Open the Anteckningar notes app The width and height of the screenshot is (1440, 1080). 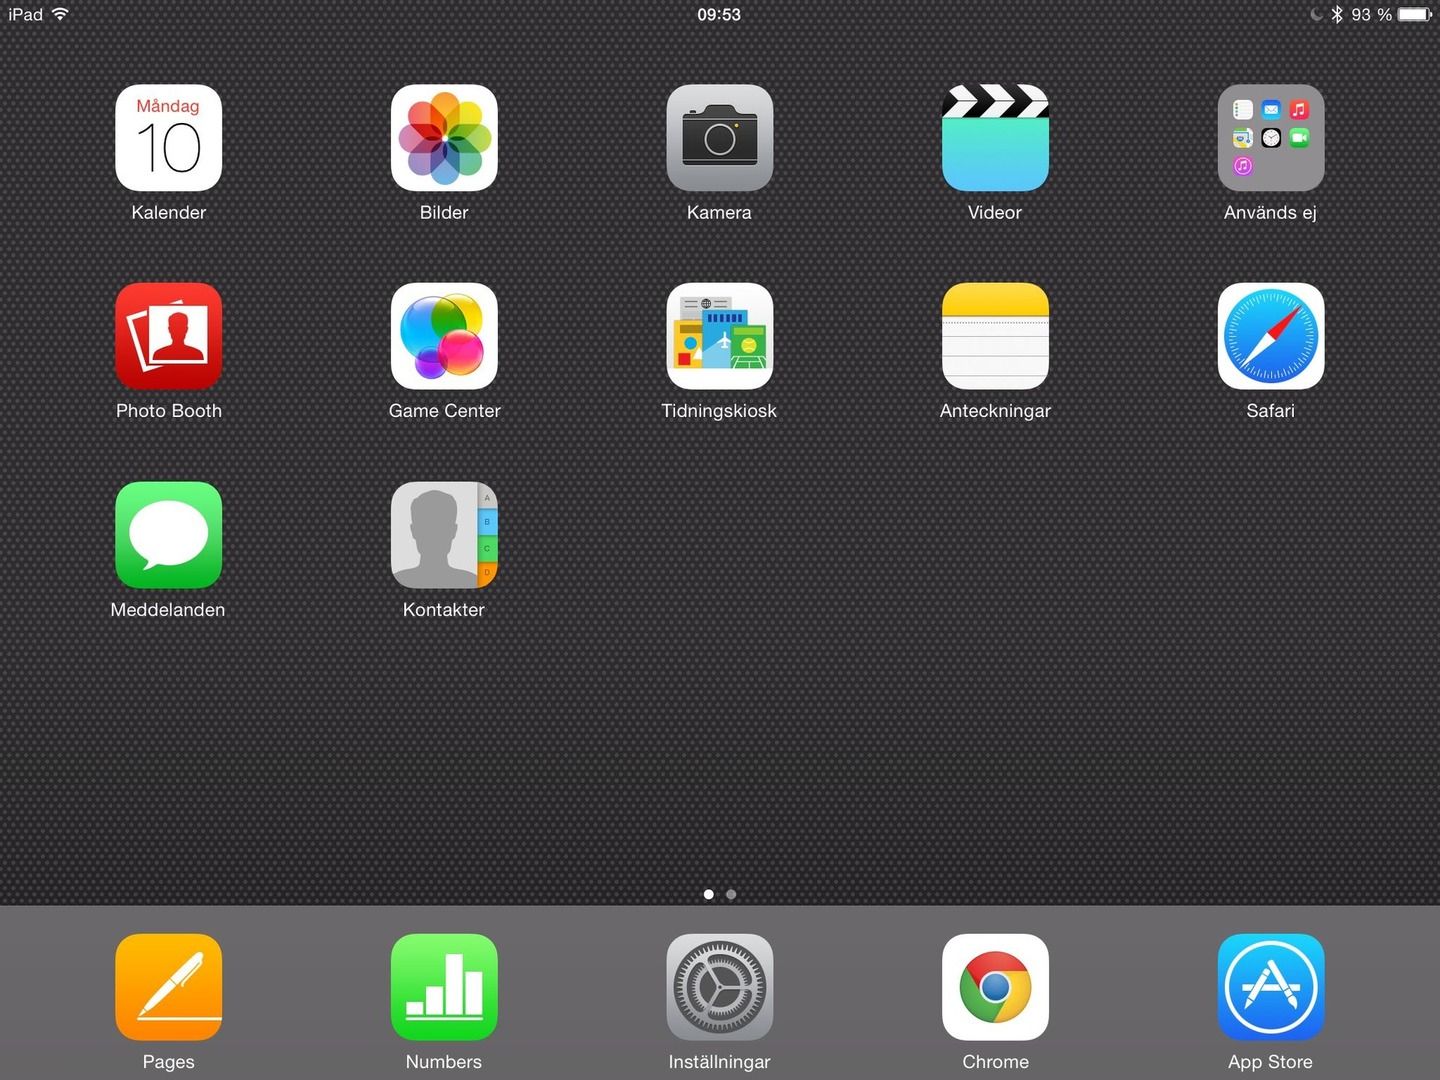[x=995, y=336]
